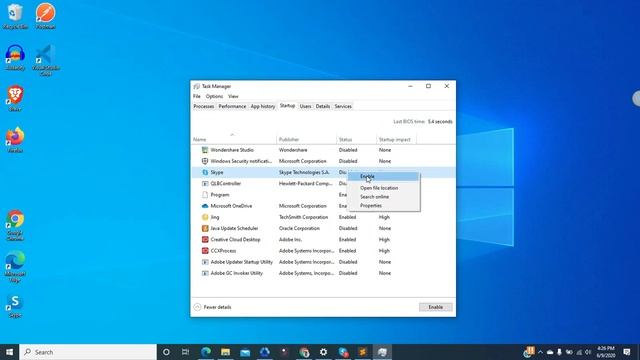Select the Startup tab
The image size is (640, 360).
(x=287, y=106)
